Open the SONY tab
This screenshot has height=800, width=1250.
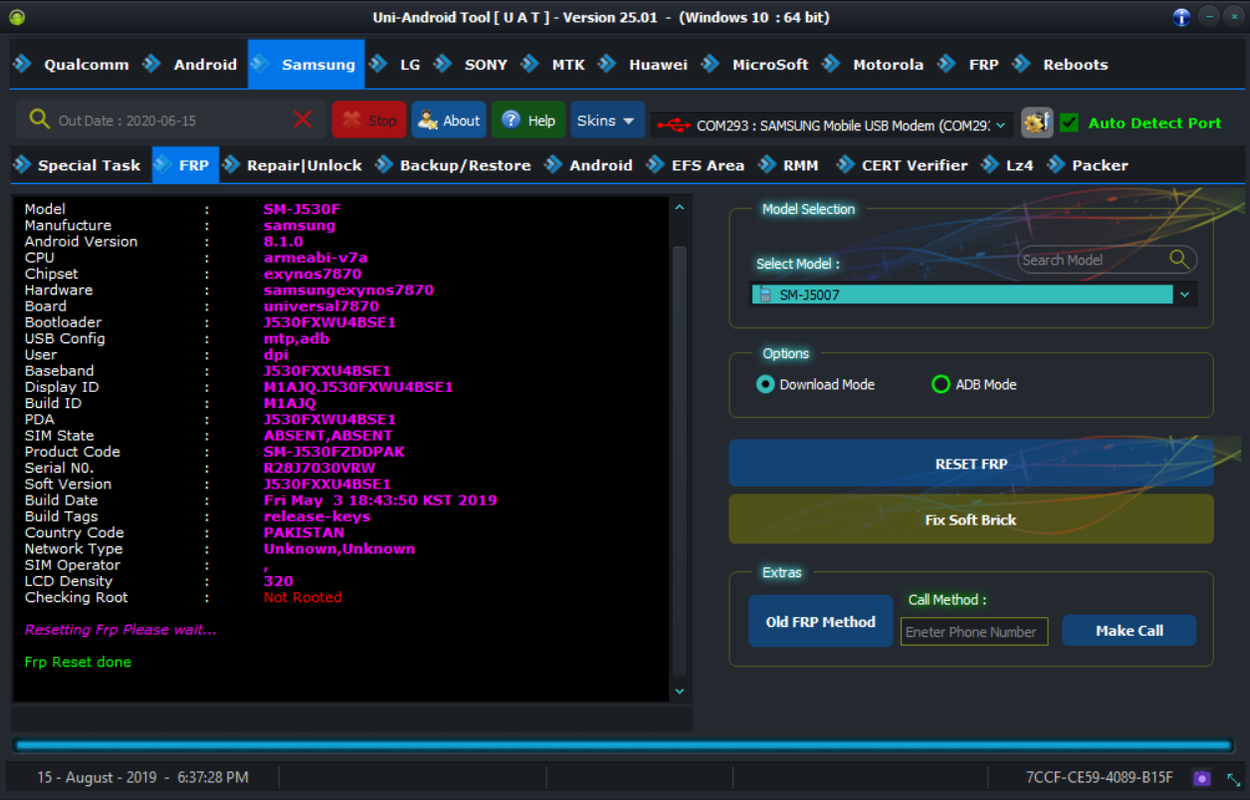[x=472, y=64]
